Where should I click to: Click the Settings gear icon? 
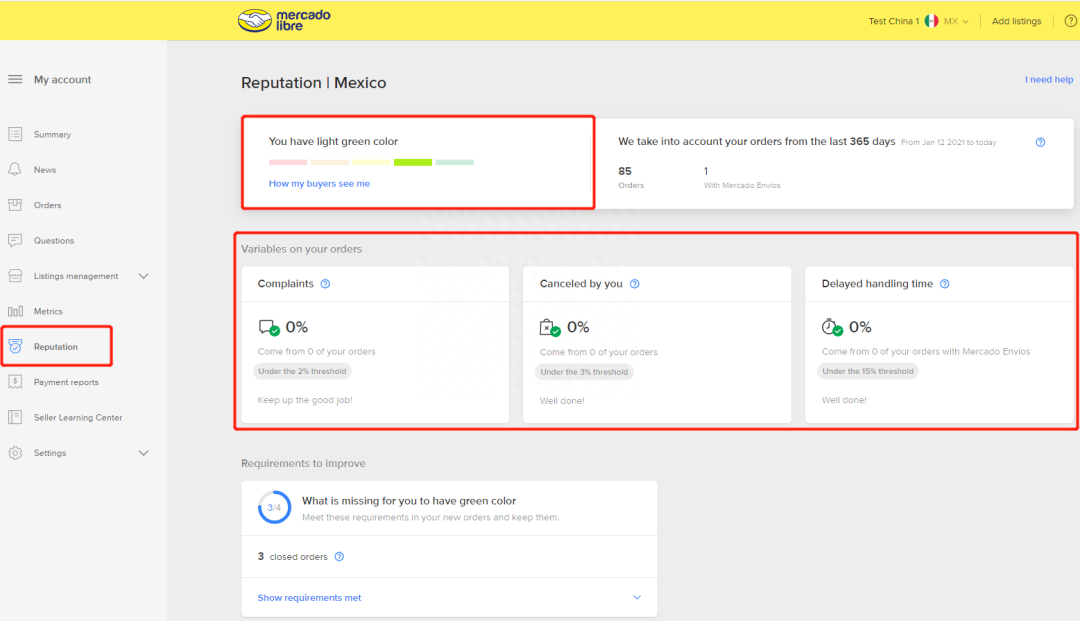click(x=15, y=453)
